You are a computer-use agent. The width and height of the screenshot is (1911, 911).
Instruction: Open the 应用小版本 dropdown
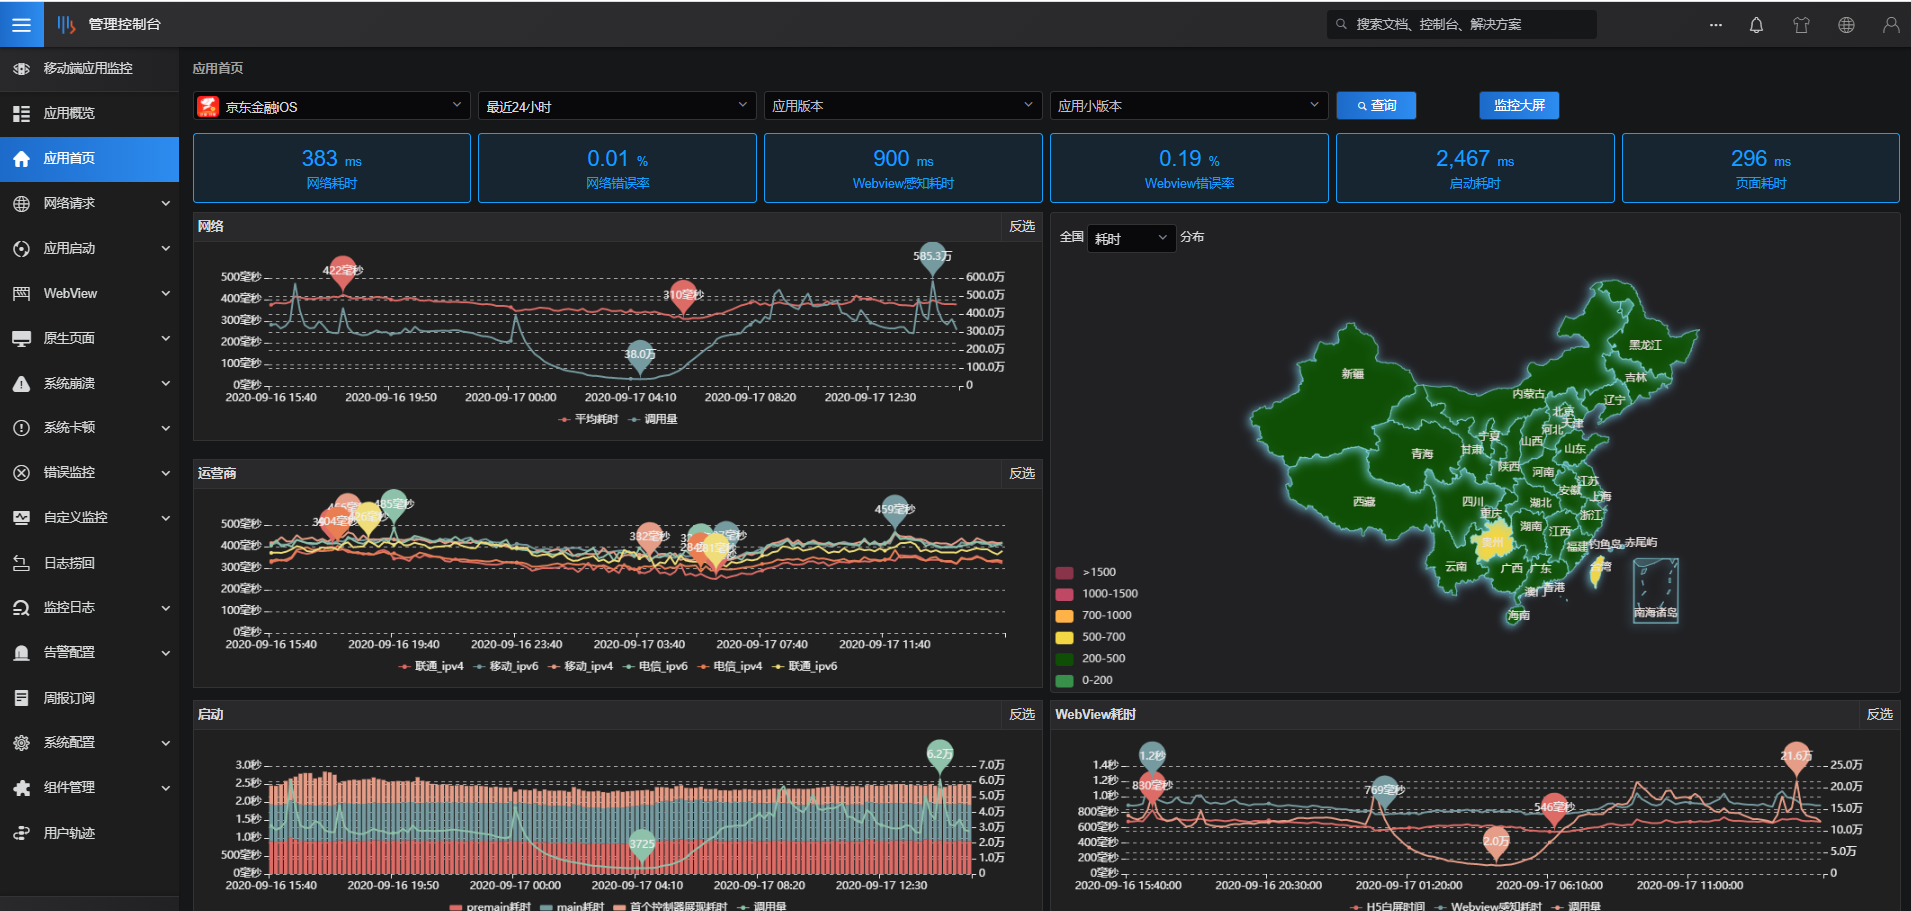pyautogui.click(x=1189, y=106)
